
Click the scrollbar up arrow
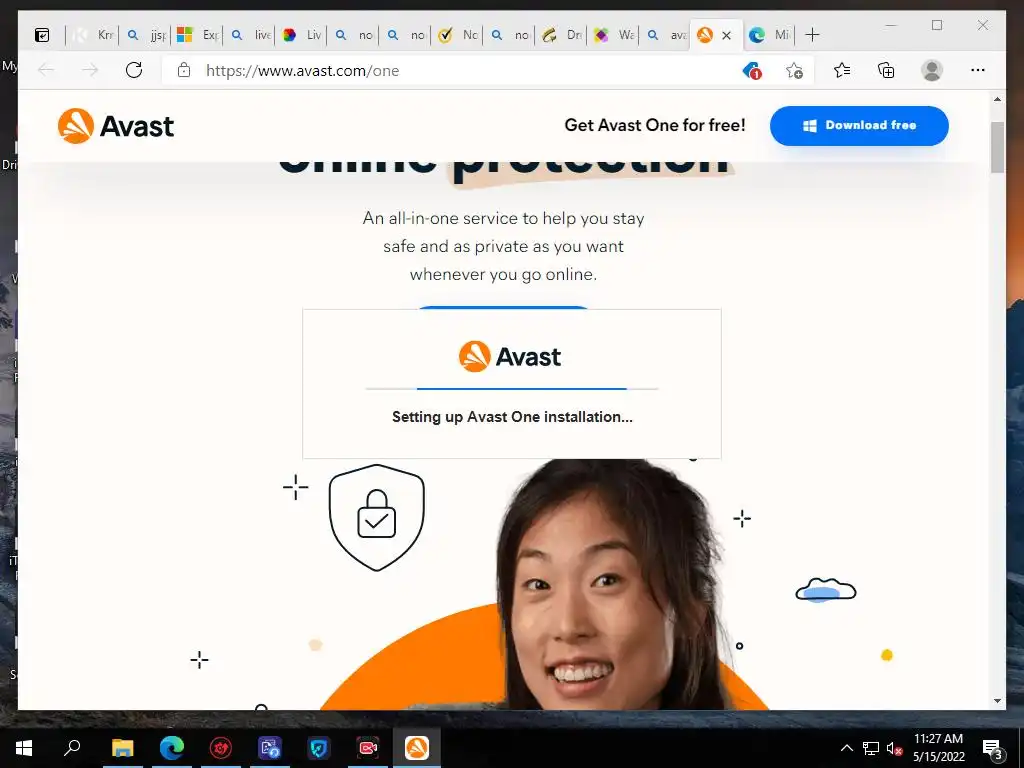(x=997, y=99)
